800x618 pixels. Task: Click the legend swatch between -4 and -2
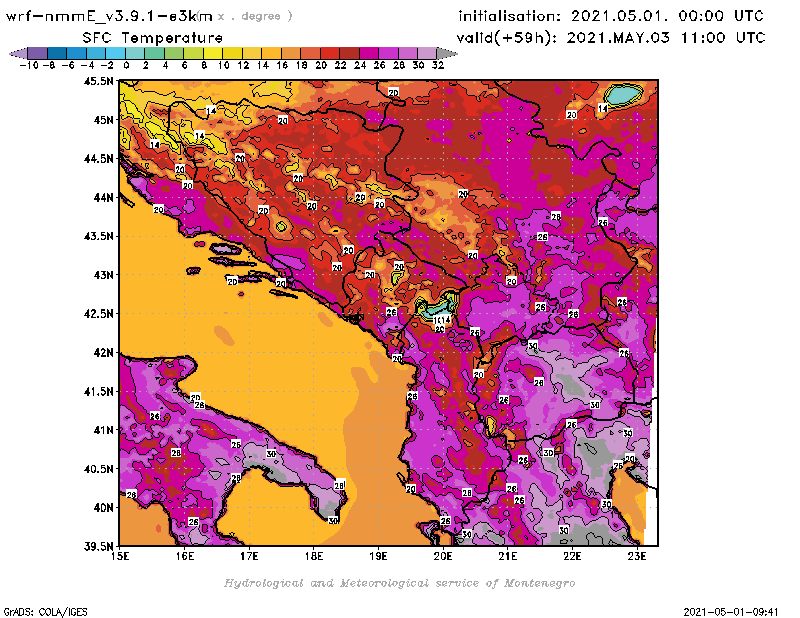click(96, 53)
